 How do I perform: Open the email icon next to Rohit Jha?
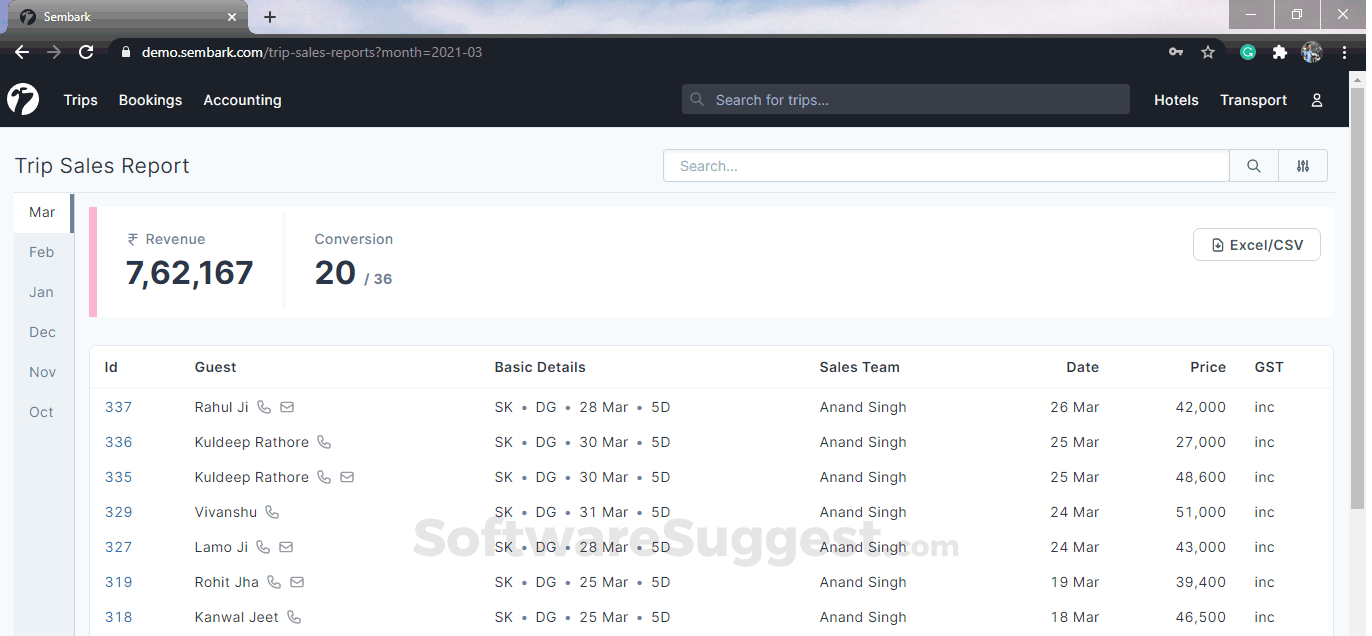point(296,582)
